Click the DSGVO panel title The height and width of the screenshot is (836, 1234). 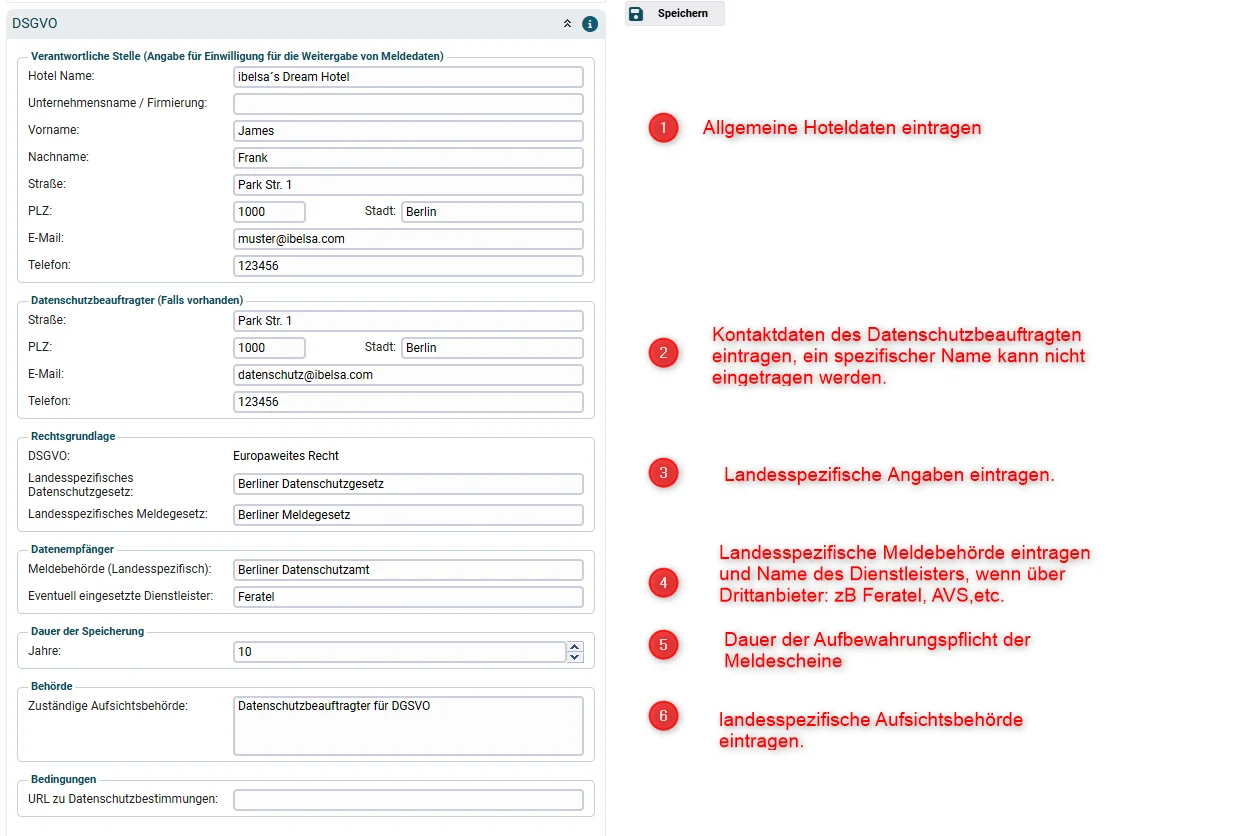pos(35,23)
